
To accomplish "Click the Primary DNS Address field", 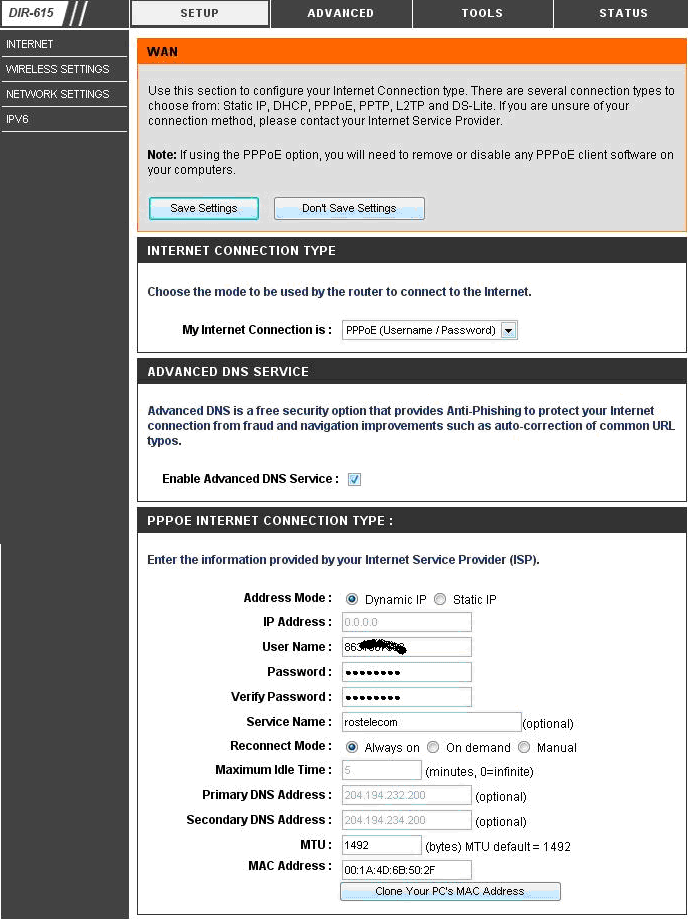I will click(x=407, y=795).
